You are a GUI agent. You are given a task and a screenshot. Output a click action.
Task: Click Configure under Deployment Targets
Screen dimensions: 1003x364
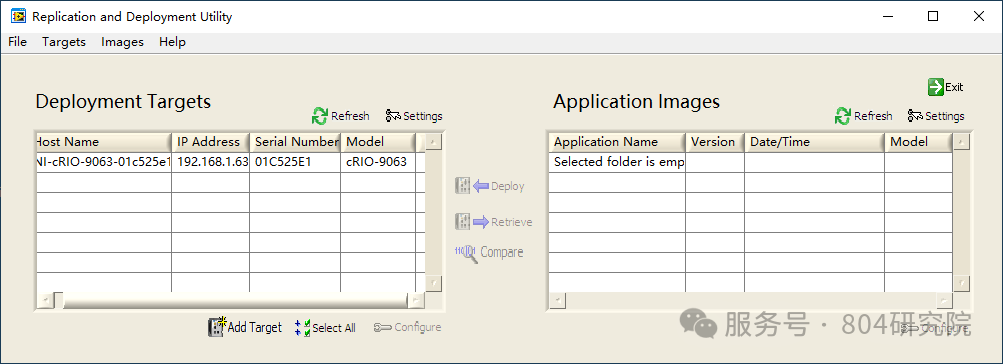(407, 327)
